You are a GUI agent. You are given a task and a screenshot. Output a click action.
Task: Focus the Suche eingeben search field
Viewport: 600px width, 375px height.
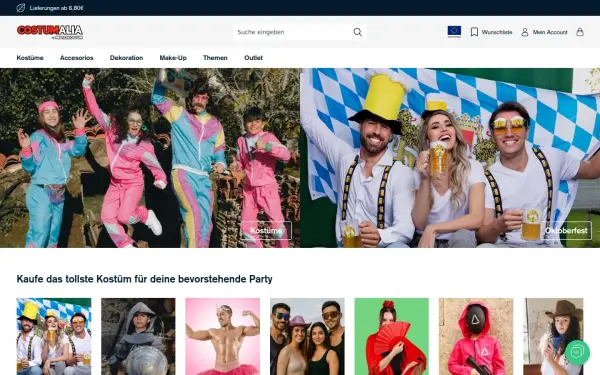coord(293,32)
